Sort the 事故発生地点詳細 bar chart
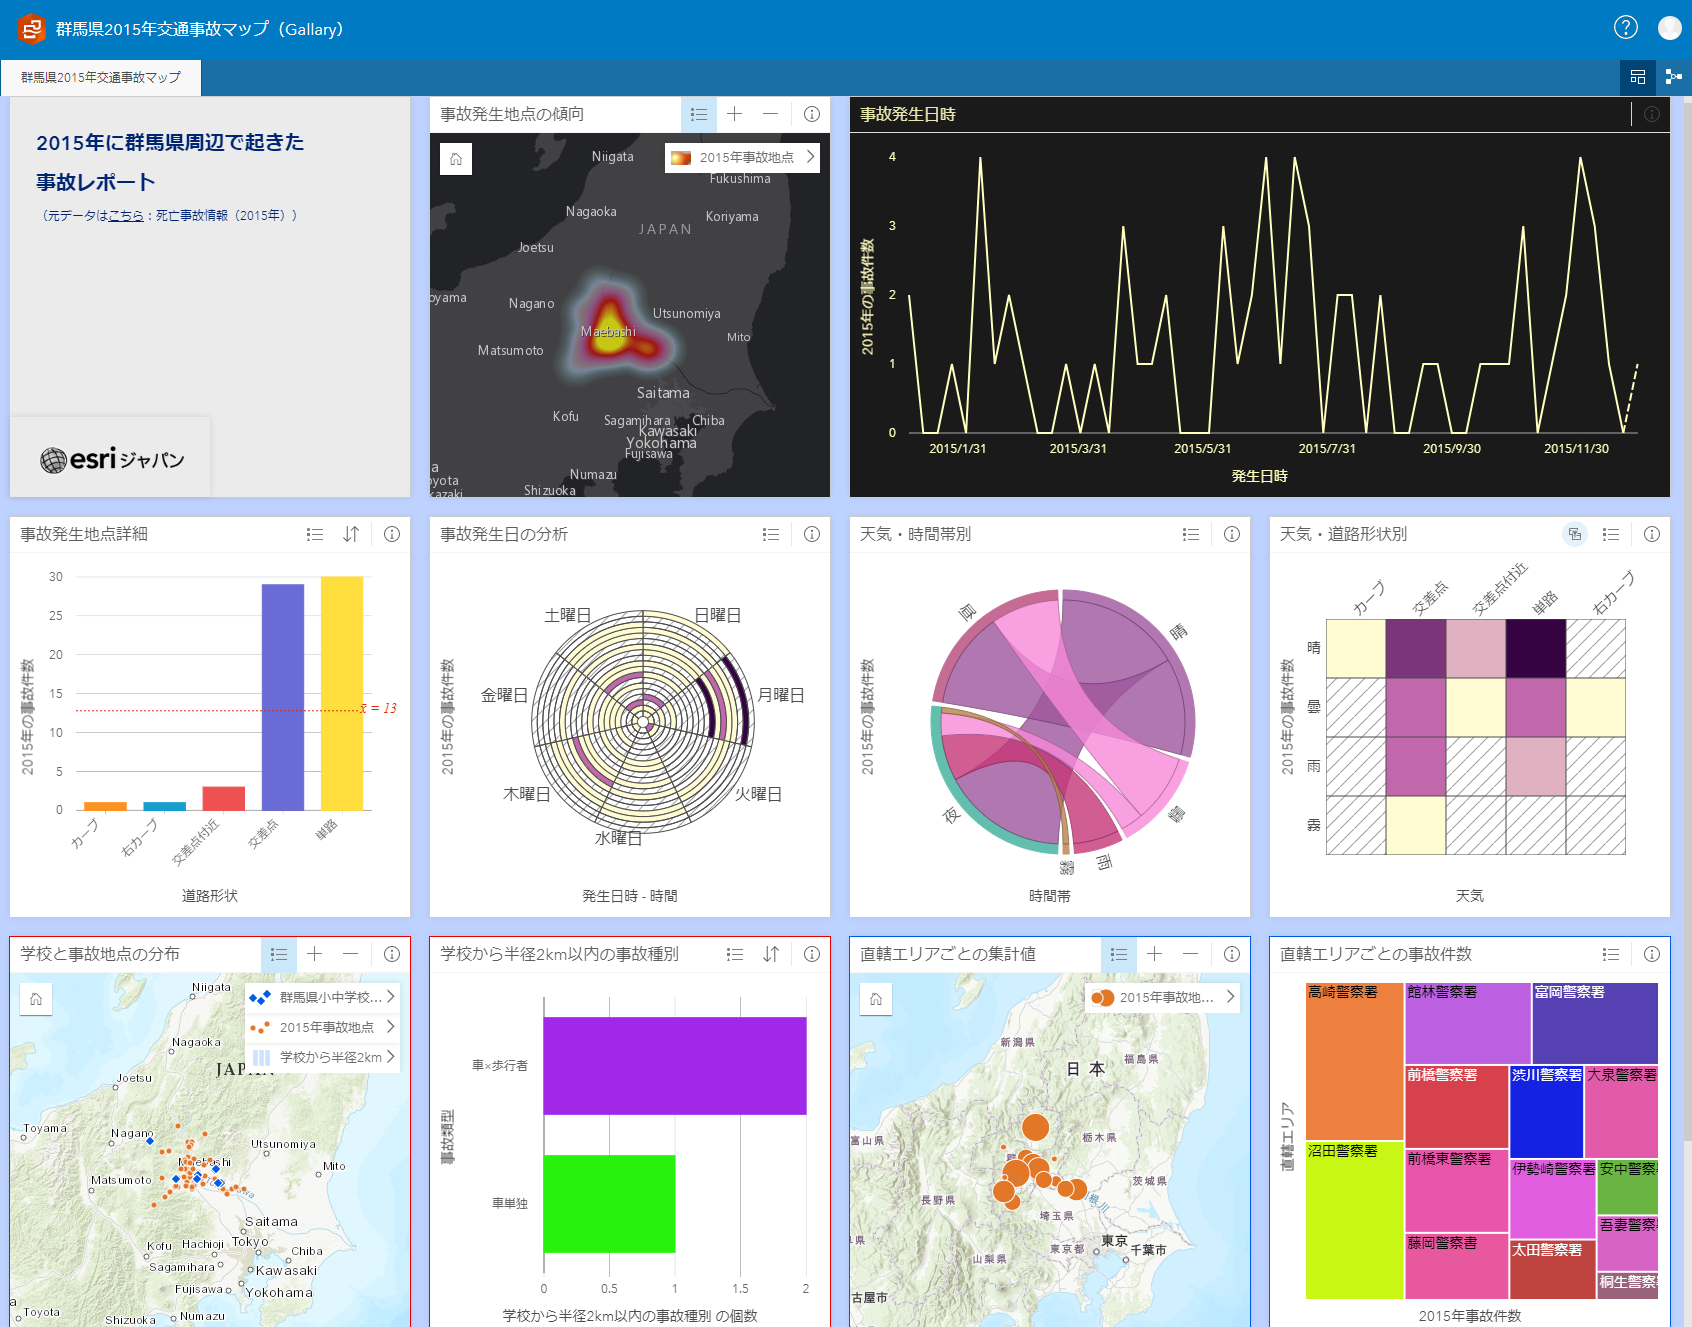The image size is (1692, 1327). (351, 534)
